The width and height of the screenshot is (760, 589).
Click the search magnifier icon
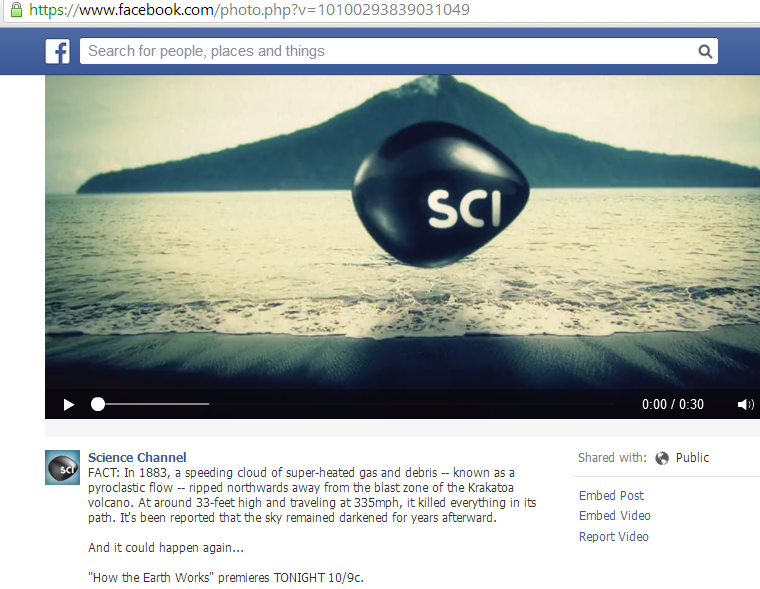[705, 51]
